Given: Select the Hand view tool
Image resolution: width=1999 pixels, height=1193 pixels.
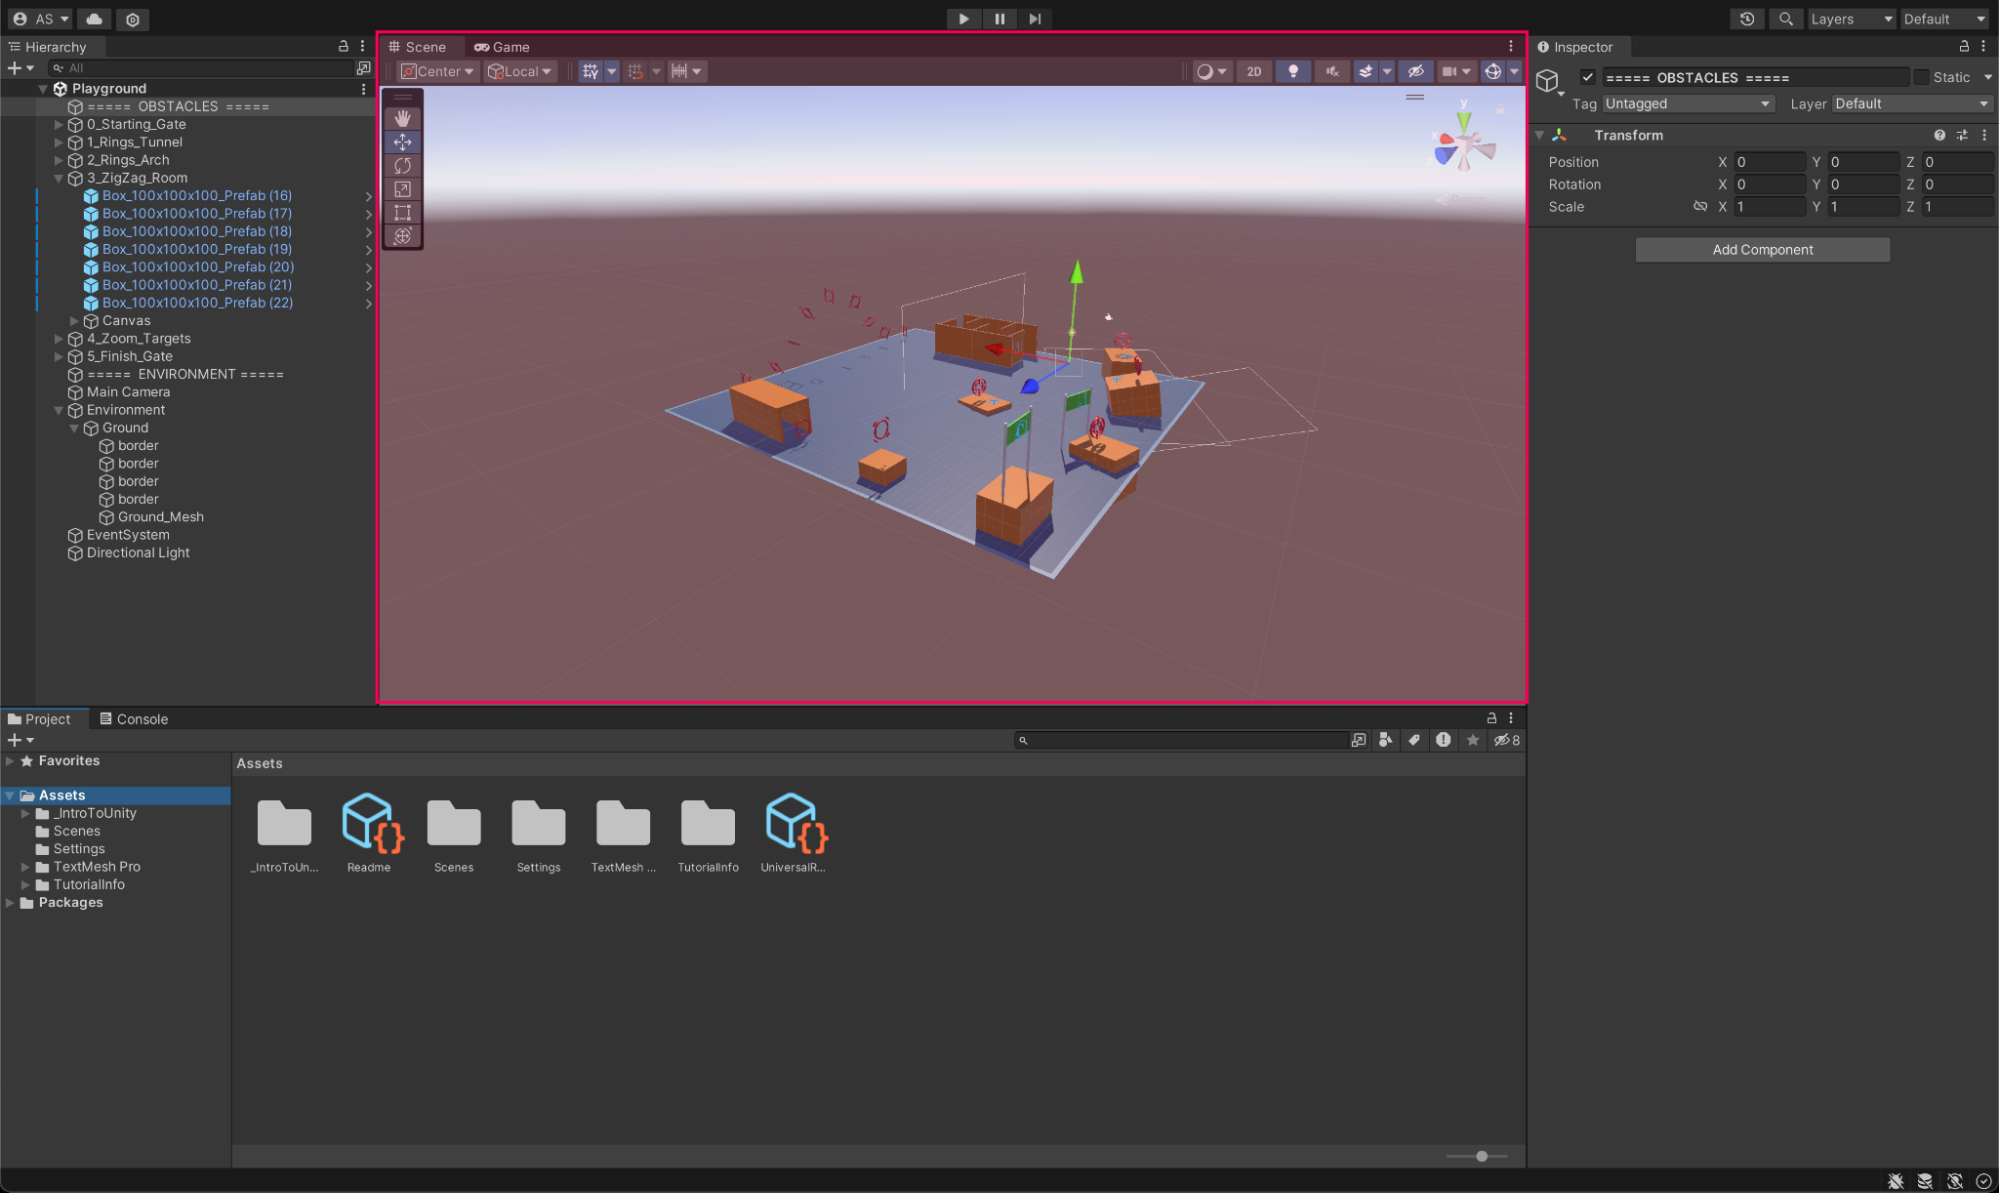Looking at the screenshot, I should coord(402,119).
